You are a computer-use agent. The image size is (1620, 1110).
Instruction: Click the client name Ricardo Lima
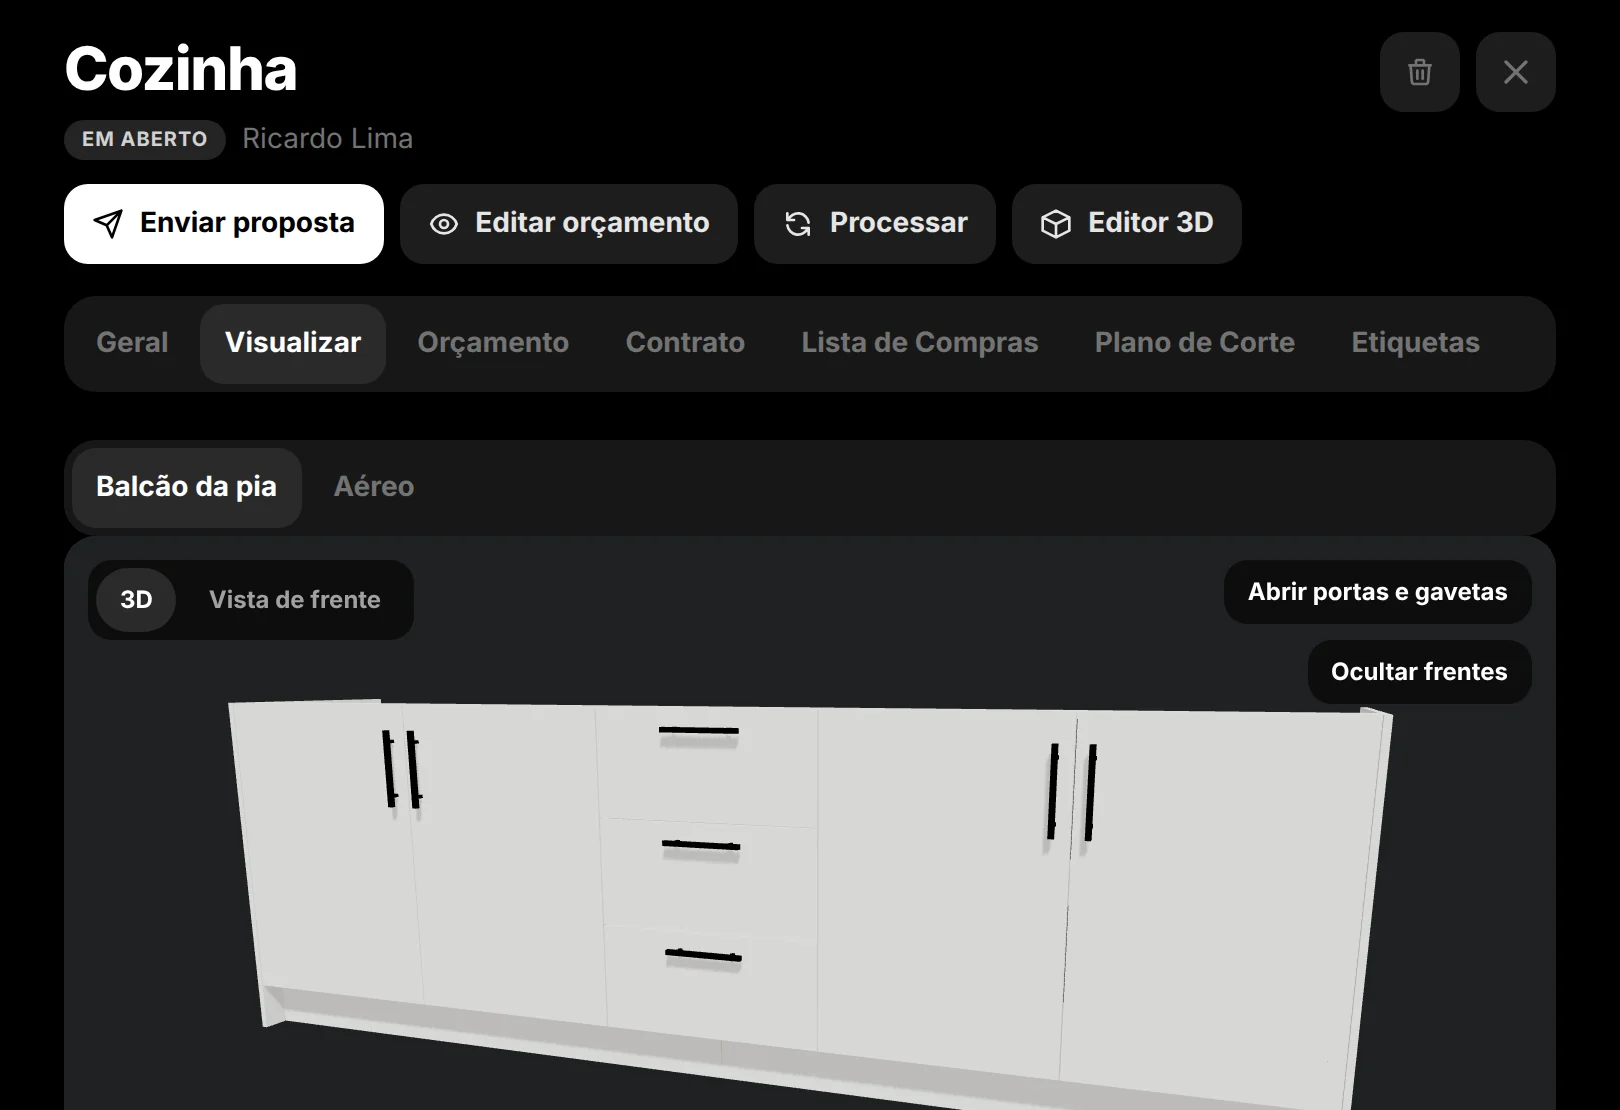pyautogui.click(x=327, y=139)
